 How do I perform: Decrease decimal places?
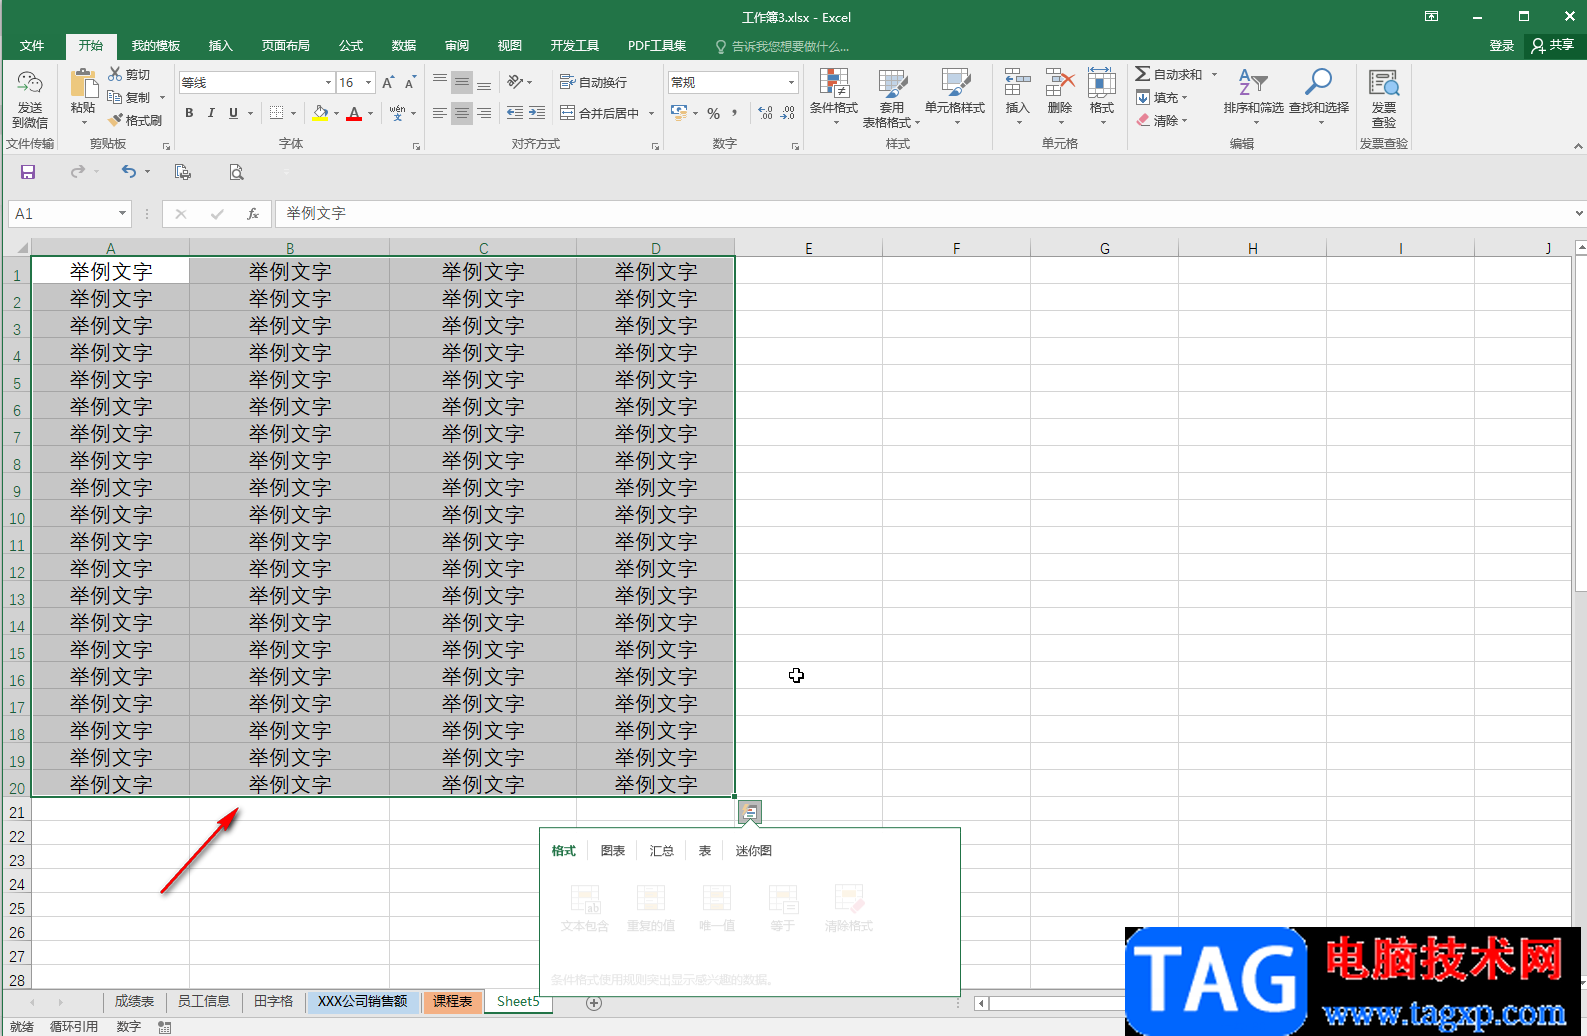point(788,113)
